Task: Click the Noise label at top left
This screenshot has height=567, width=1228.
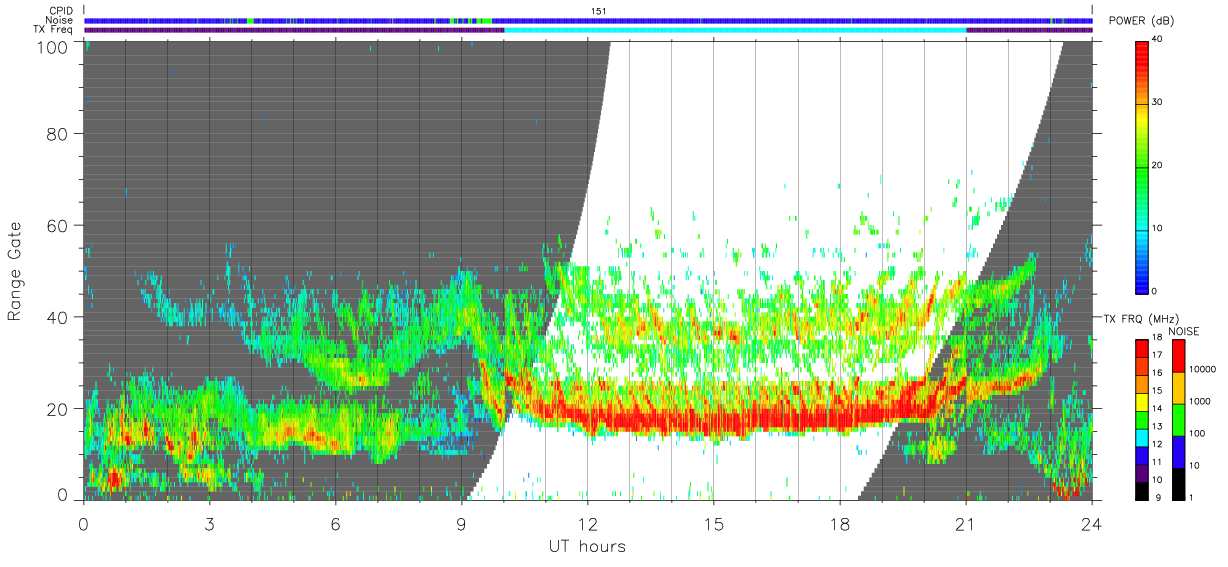Action: click(59, 20)
